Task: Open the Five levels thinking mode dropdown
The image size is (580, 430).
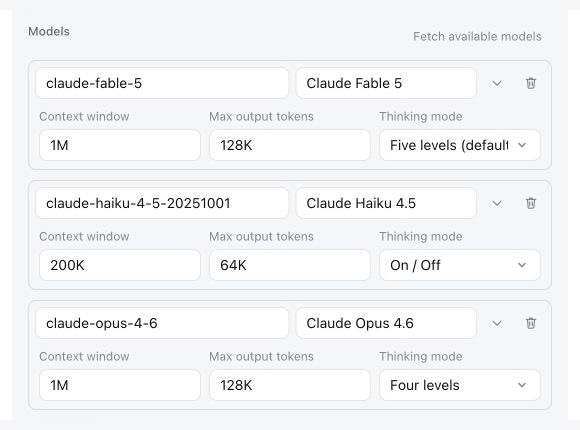Action: (x=460, y=145)
